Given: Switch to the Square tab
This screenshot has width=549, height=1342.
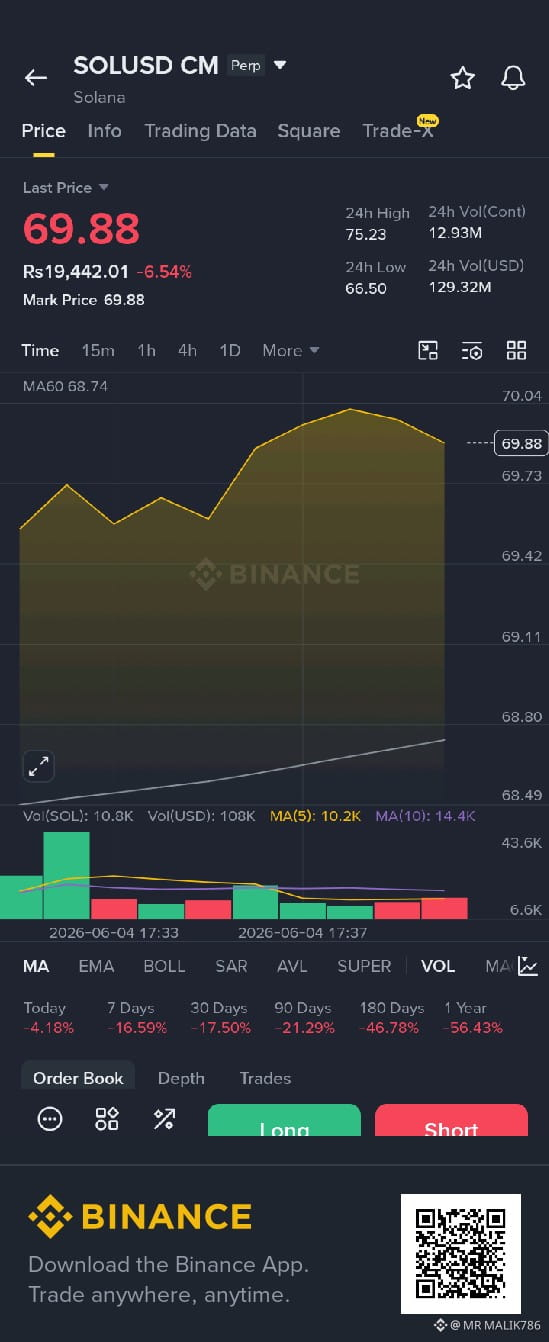Looking at the screenshot, I should pos(309,131).
